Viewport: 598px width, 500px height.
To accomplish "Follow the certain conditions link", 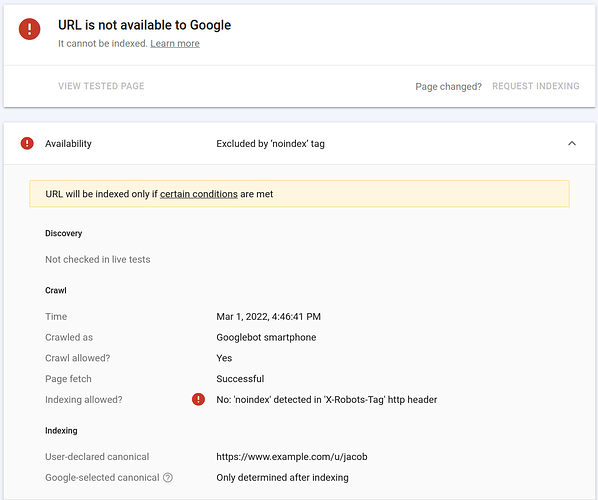I will pyautogui.click(x=199, y=194).
